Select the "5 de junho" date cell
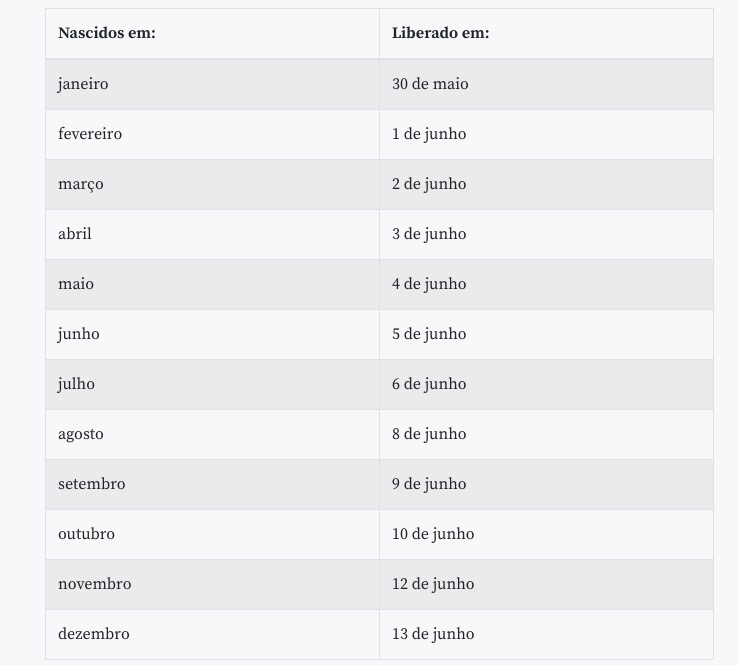 click(x=429, y=334)
